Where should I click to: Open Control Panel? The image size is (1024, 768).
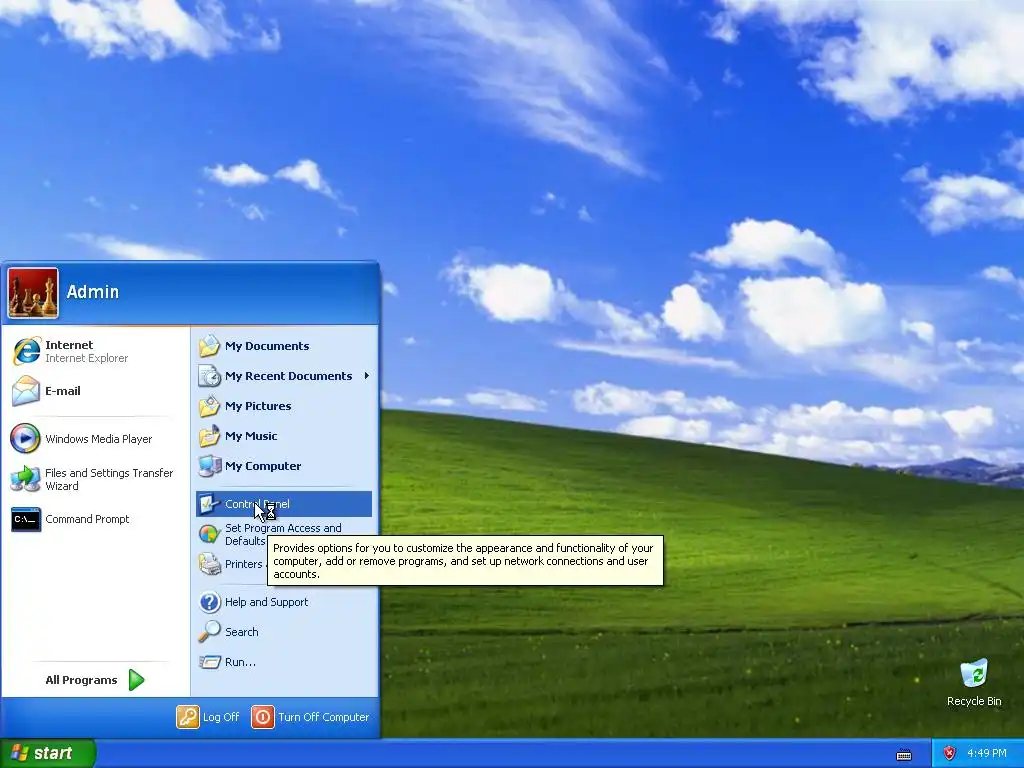[284, 504]
